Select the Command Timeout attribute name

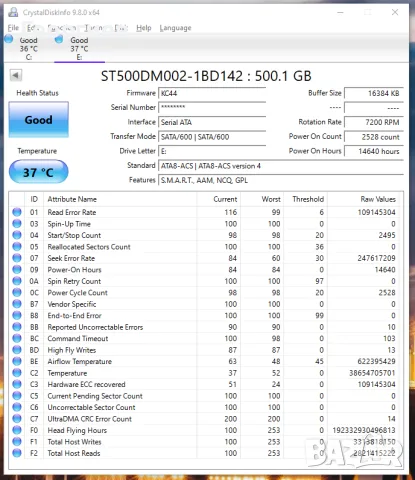78,339
